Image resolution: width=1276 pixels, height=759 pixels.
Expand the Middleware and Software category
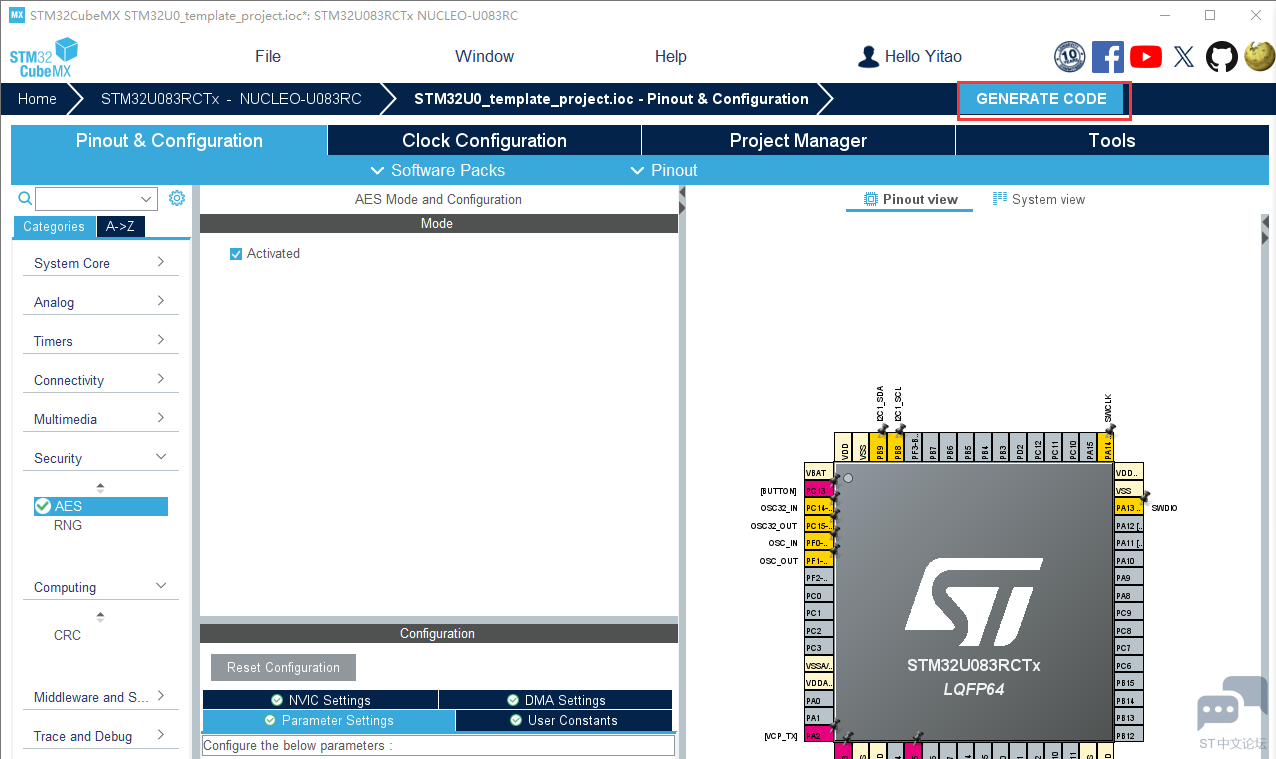pos(100,697)
